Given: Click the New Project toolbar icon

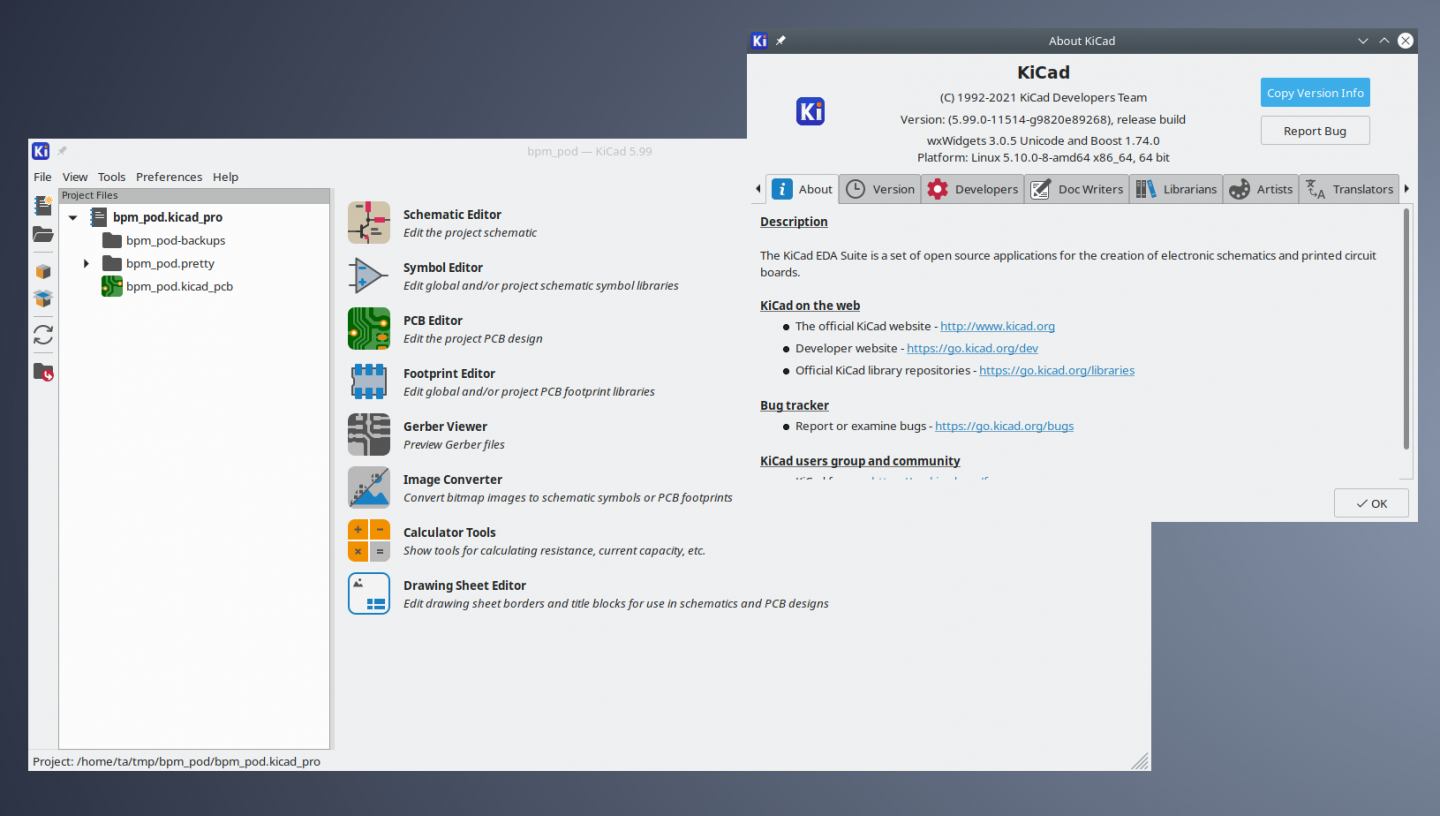Looking at the screenshot, I should [43, 206].
